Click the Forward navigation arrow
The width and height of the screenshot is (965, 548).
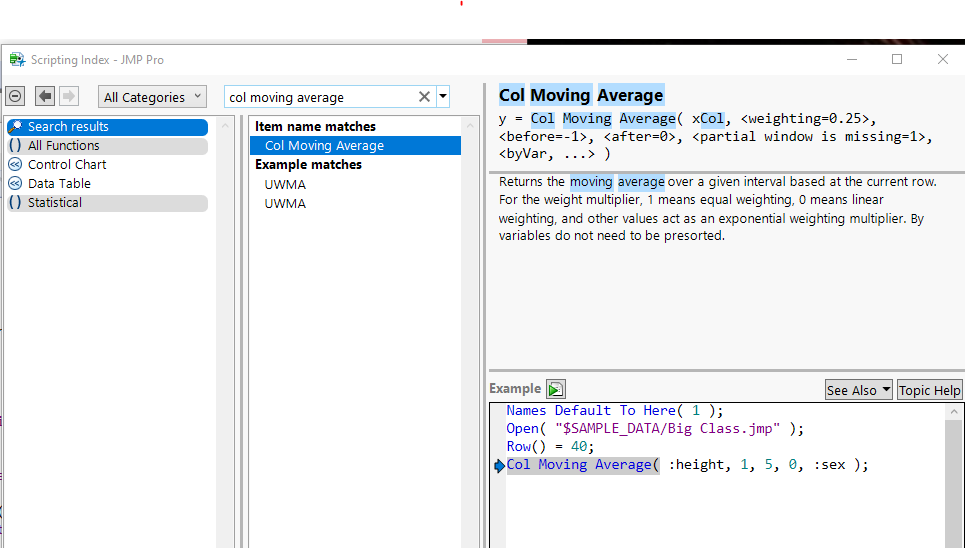click(x=69, y=96)
